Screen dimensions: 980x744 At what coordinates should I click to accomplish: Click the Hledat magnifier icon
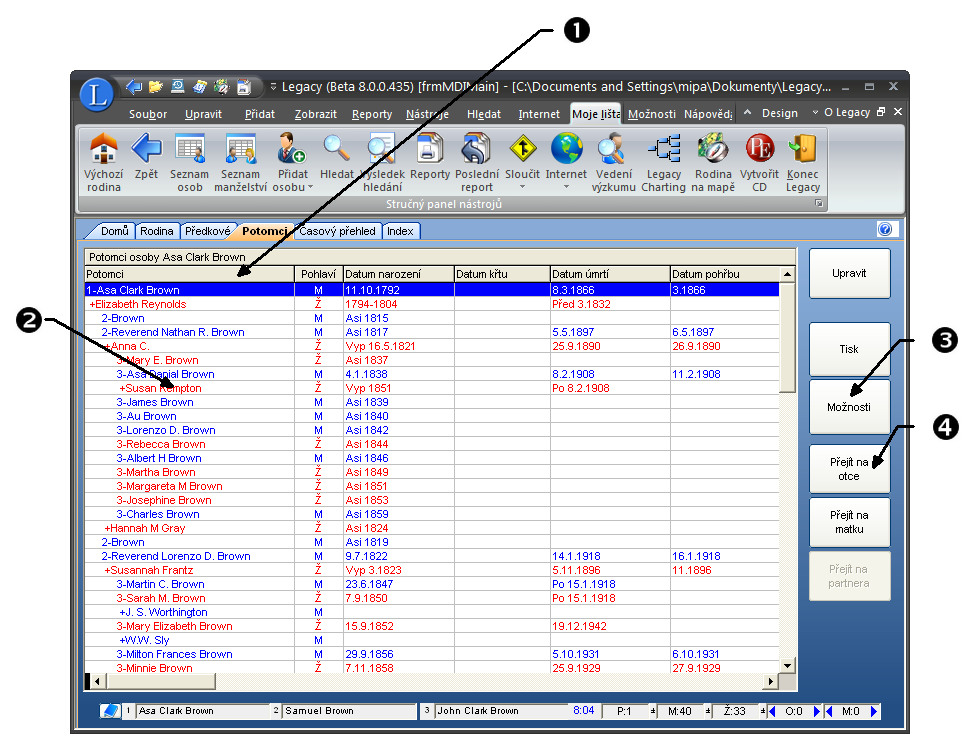(336, 150)
